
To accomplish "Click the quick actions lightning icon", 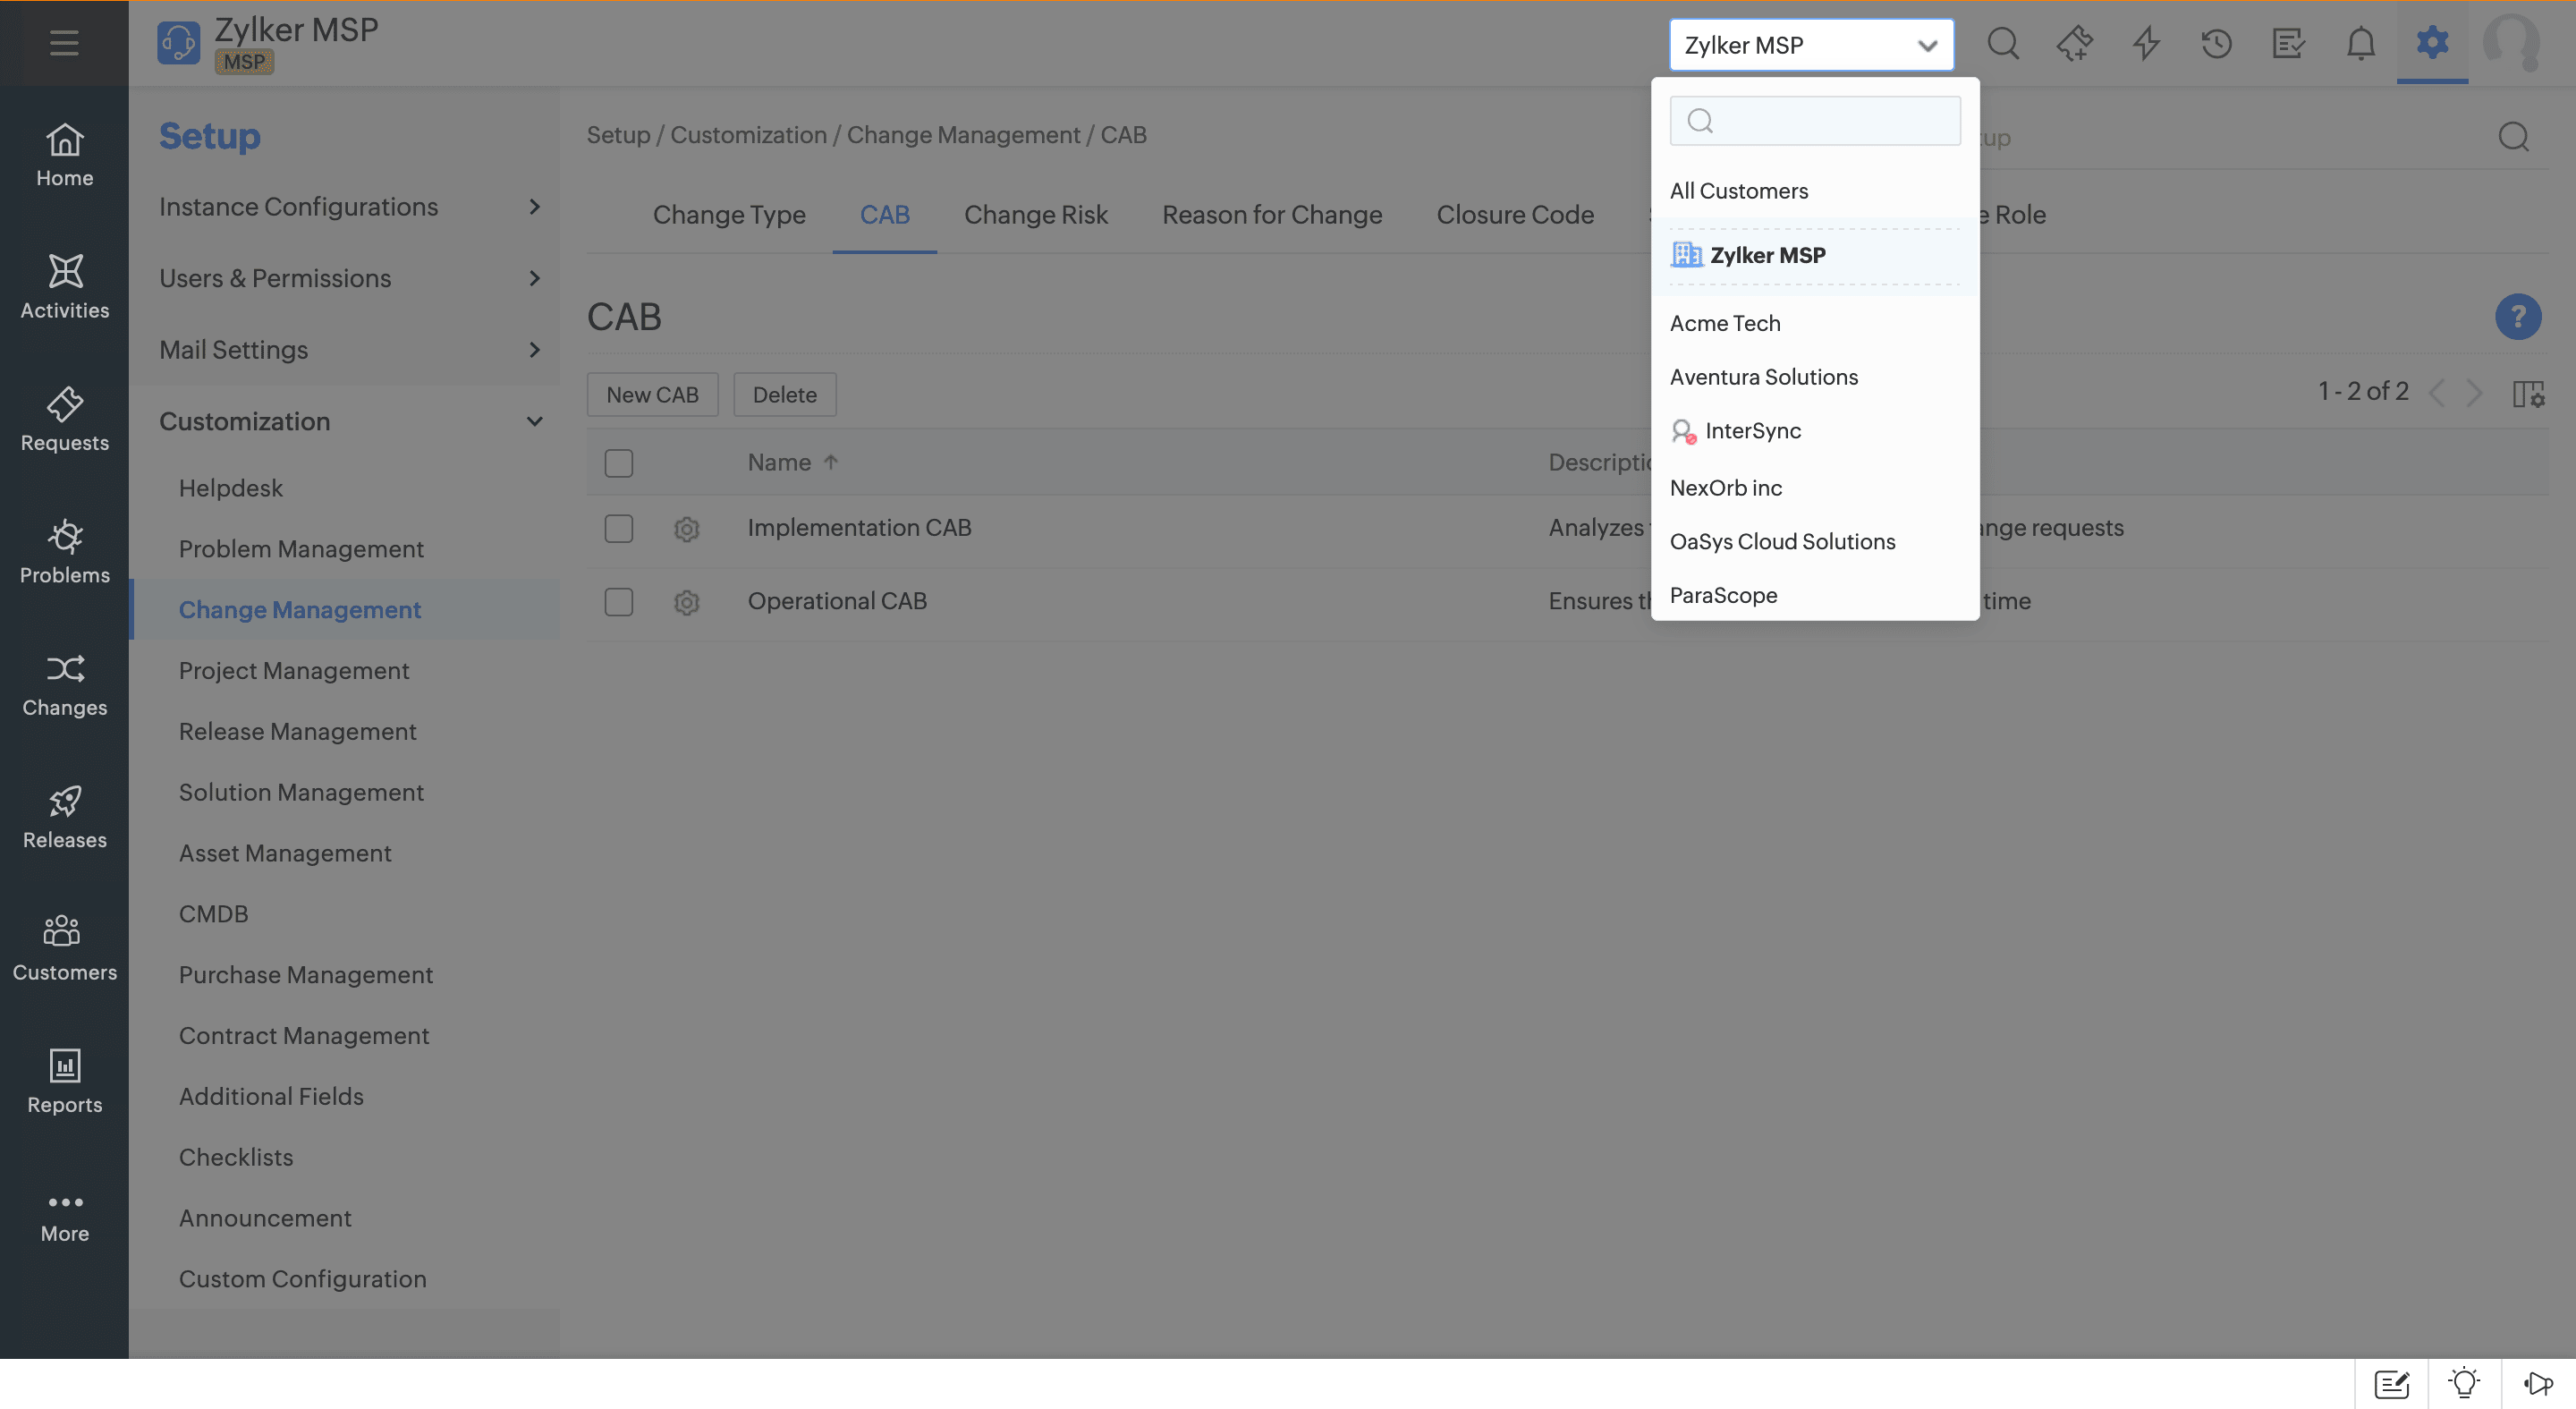I will tap(2145, 44).
